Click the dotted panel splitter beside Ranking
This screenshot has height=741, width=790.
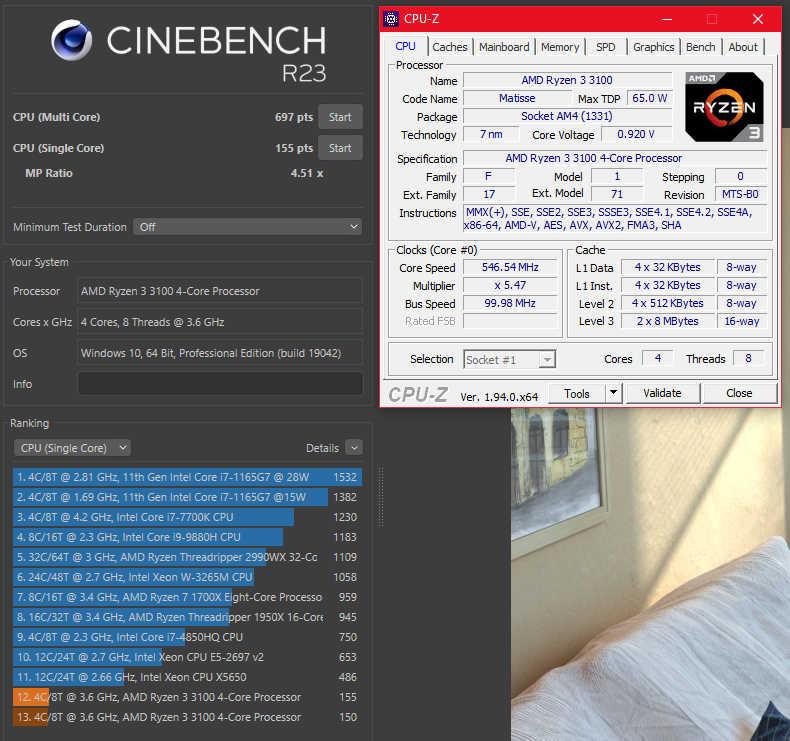(381, 497)
